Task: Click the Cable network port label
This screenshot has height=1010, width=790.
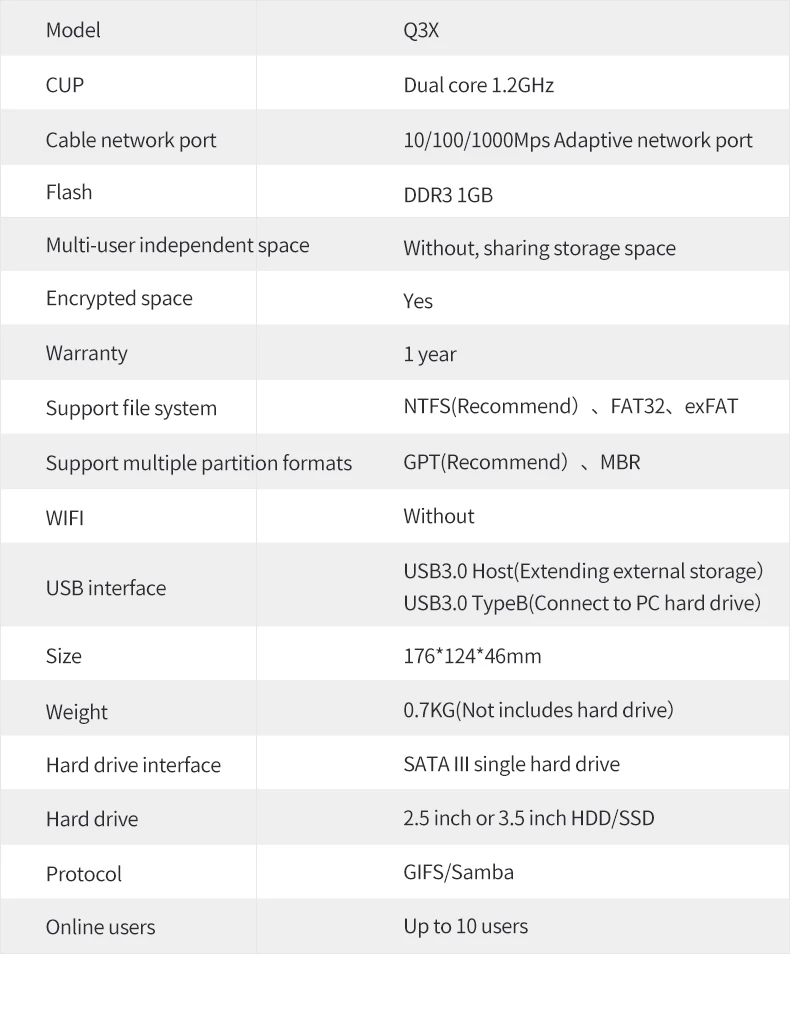Action: [x=131, y=140]
